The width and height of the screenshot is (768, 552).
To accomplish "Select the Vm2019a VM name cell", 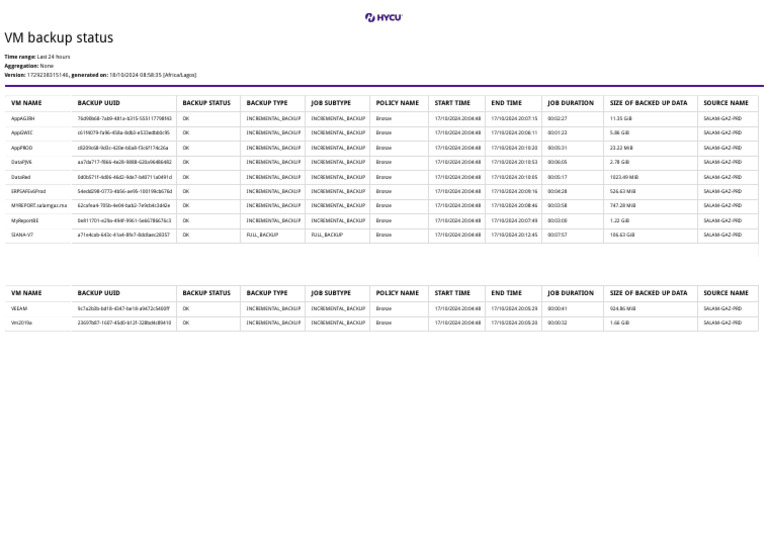I will click(x=22, y=323).
